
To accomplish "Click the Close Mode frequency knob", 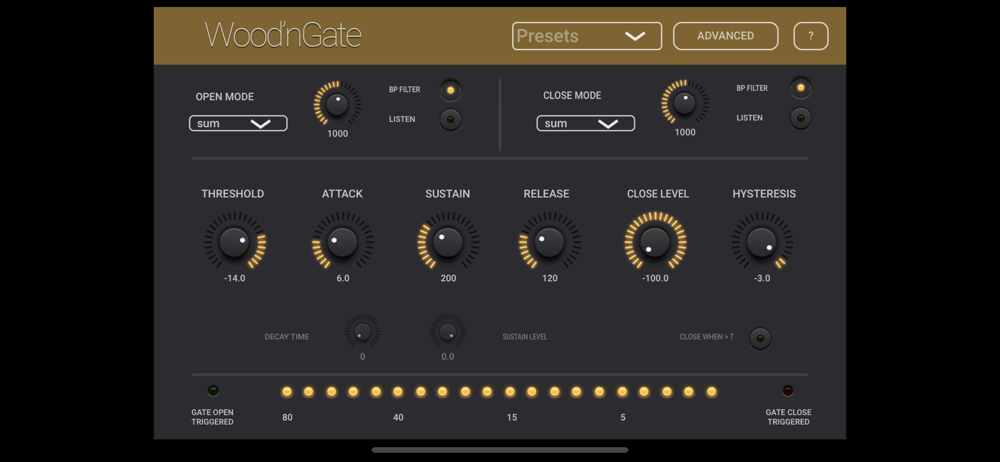I will (684, 102).
